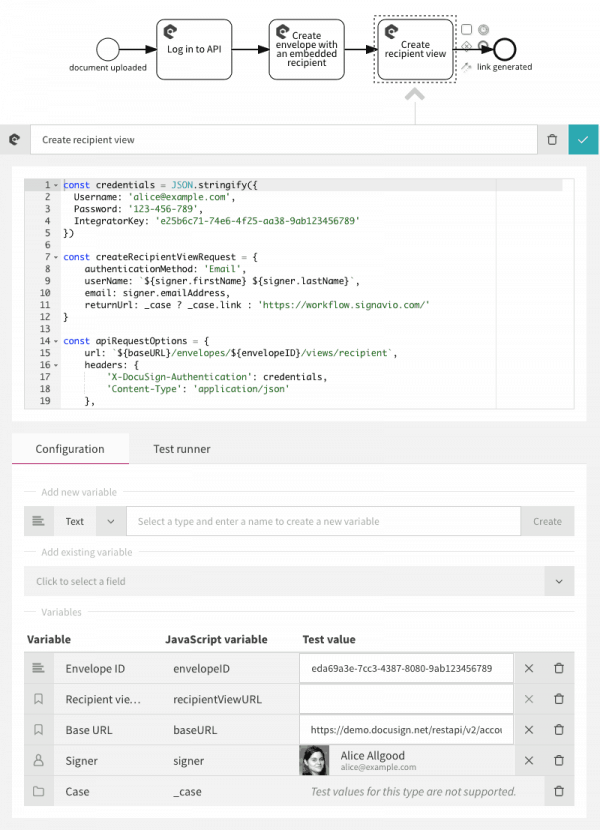Clear the Signer test value with the X

pyautogui.click(x=528, y=761)
